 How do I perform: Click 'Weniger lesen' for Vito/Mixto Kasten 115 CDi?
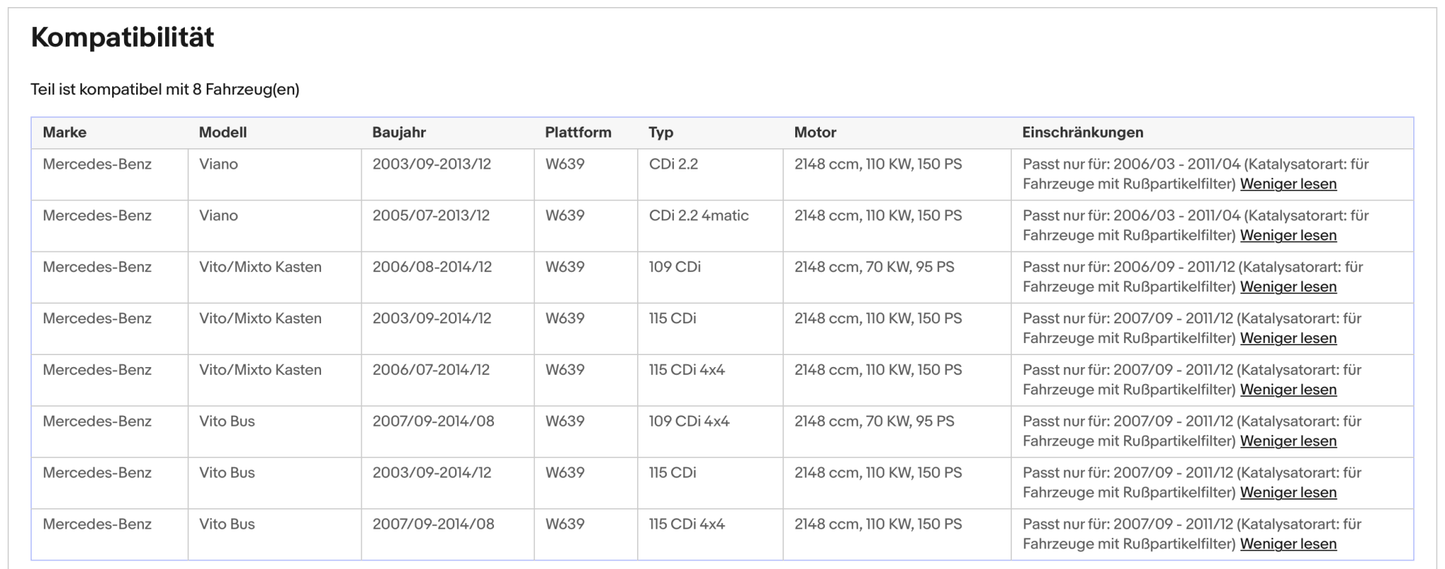point(1288,338)
